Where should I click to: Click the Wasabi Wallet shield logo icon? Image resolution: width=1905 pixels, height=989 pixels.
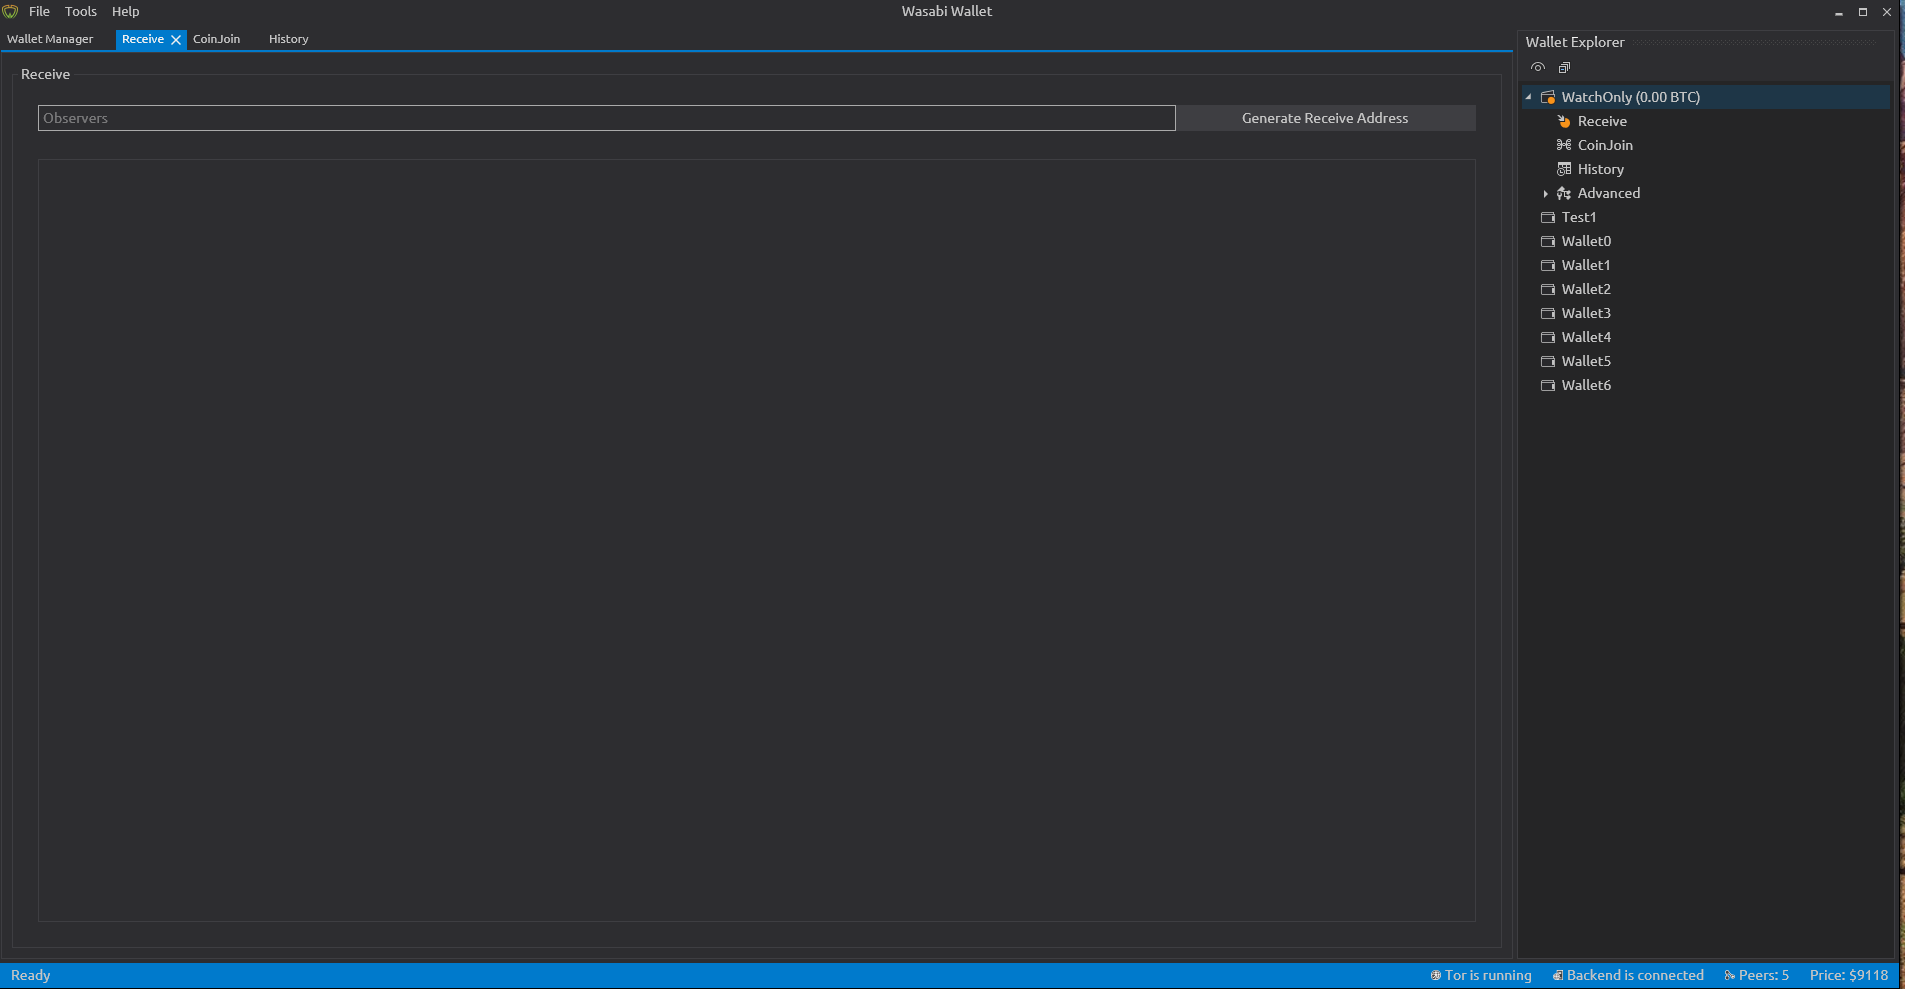pos(10,12)
